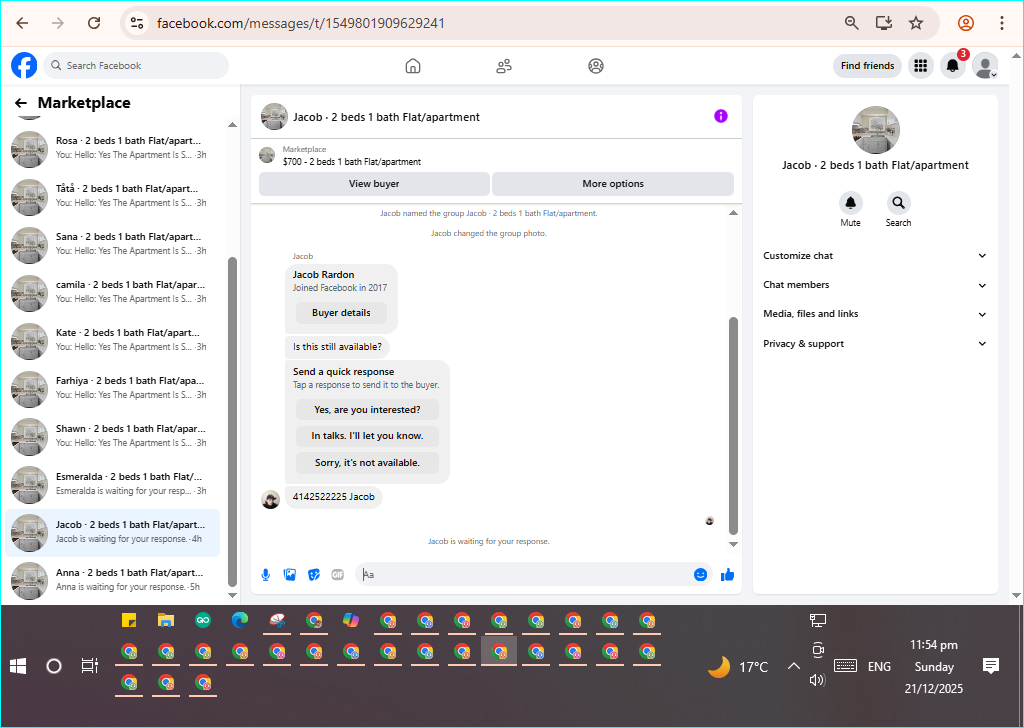Click the browser reload icon
This screenshot has width=1024, height=728.
click(94, 24)
